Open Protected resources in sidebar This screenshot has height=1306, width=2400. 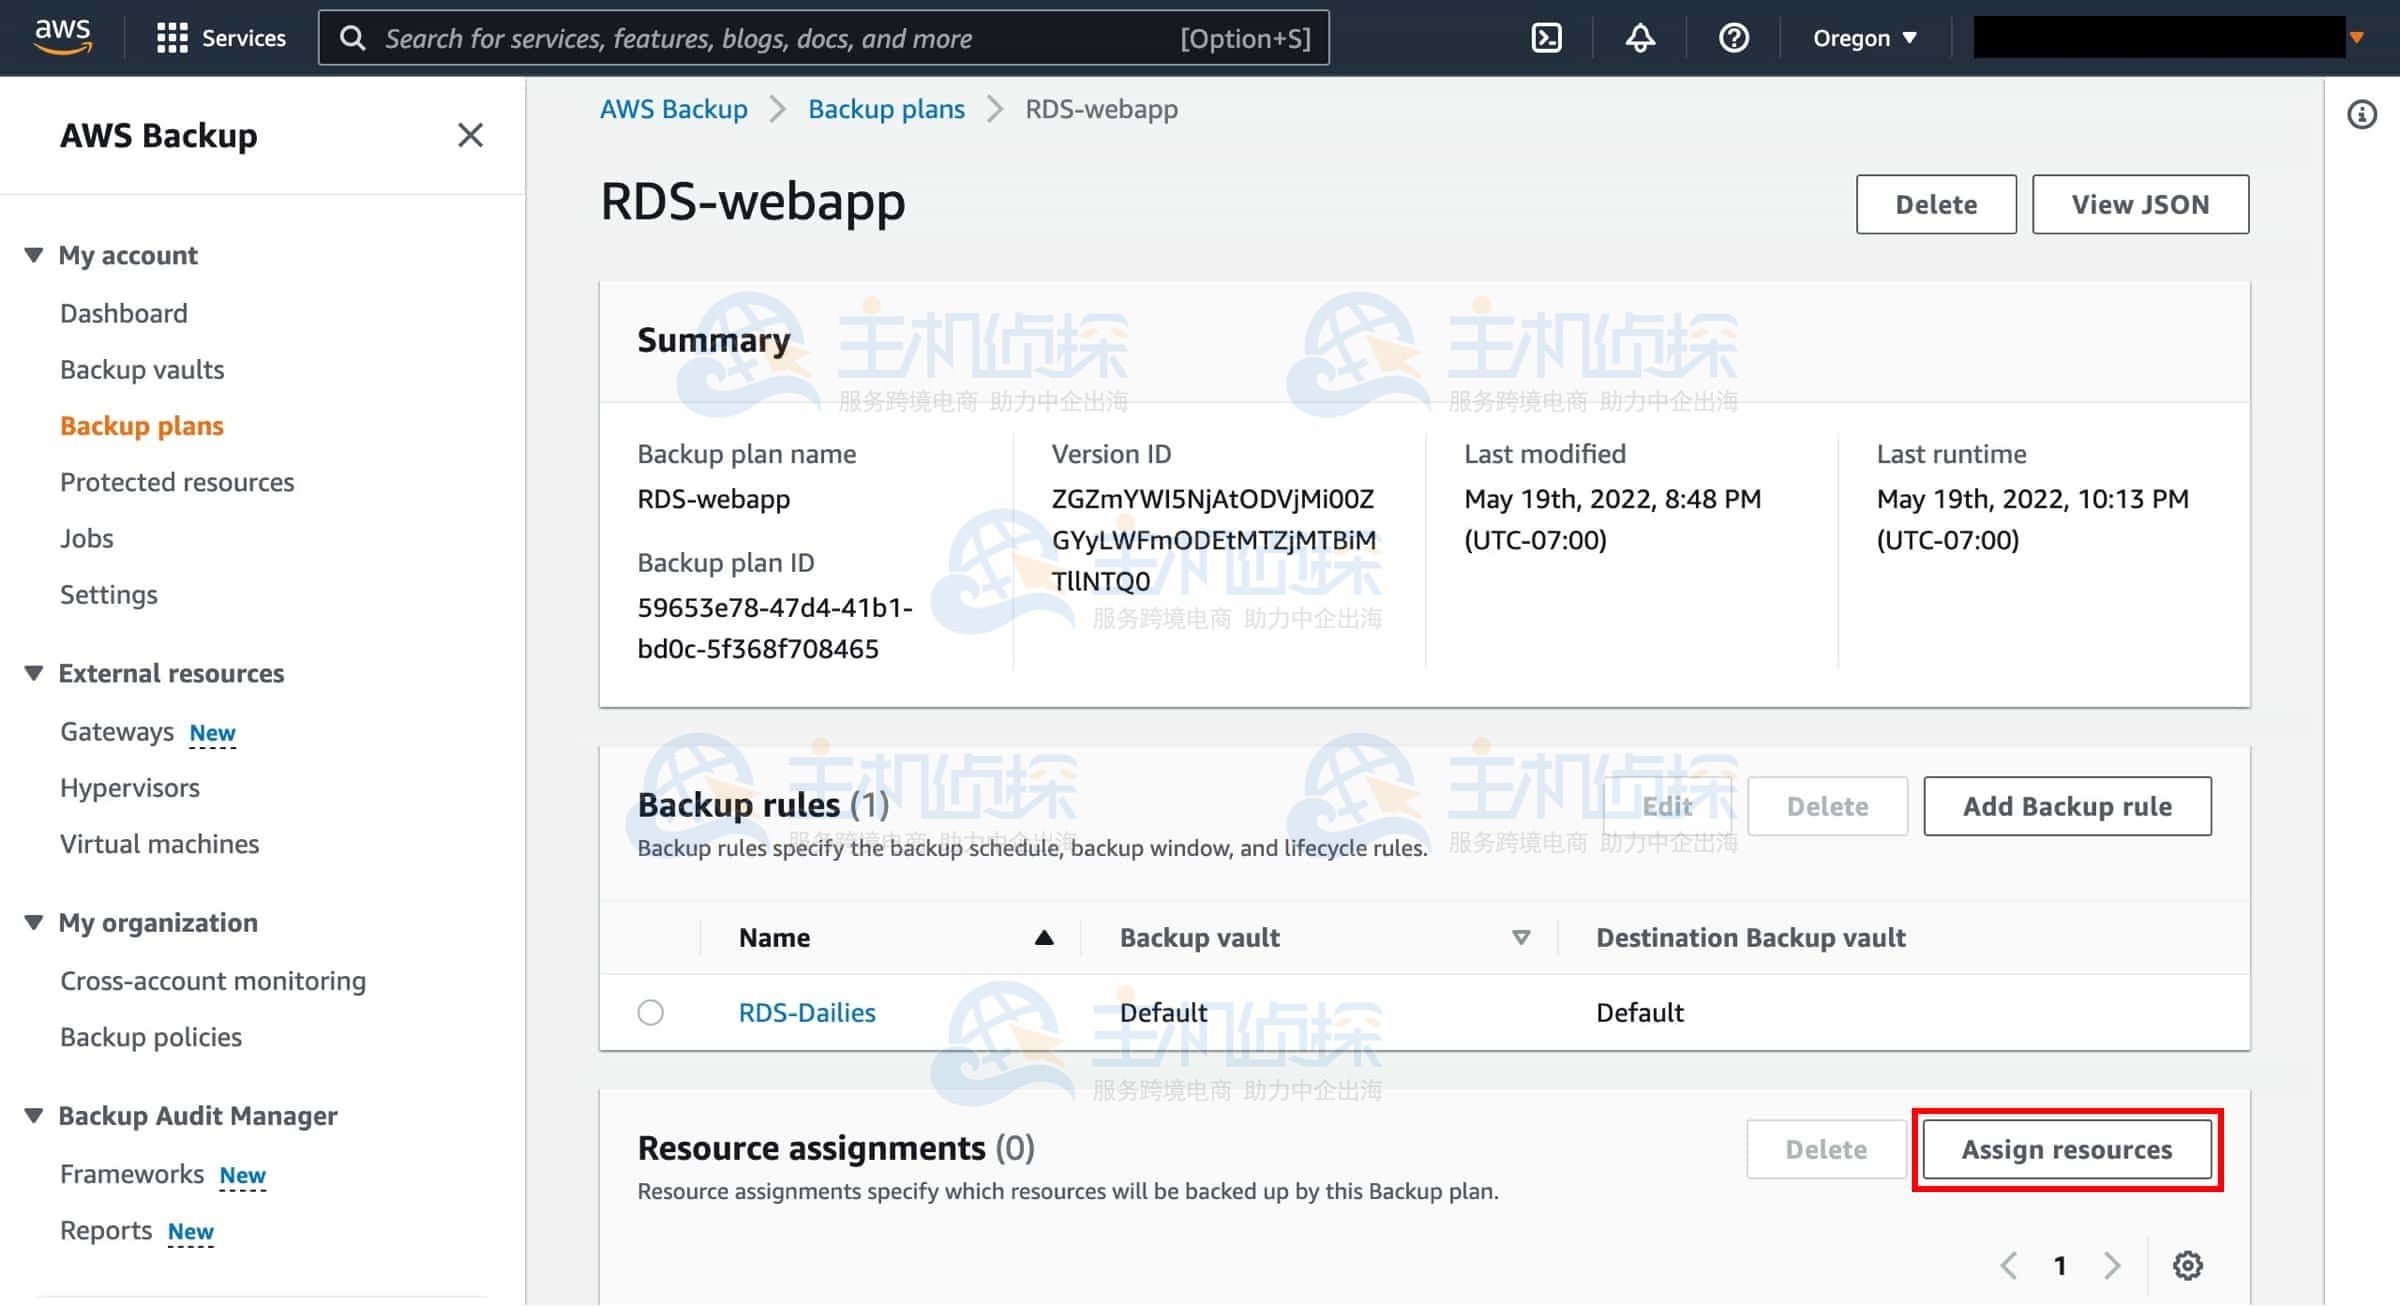(x=177, y=482)
